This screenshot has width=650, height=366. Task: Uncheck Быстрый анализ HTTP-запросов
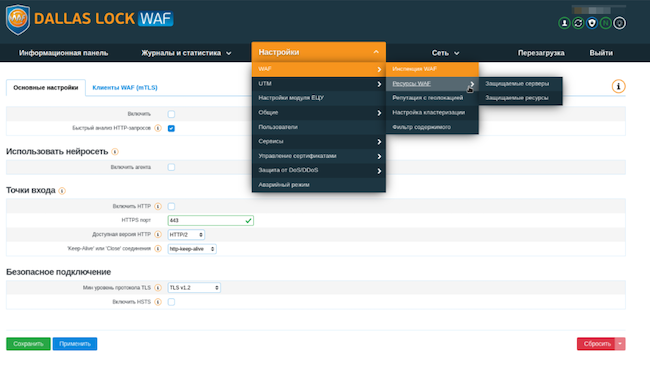(x=171, y=128)
